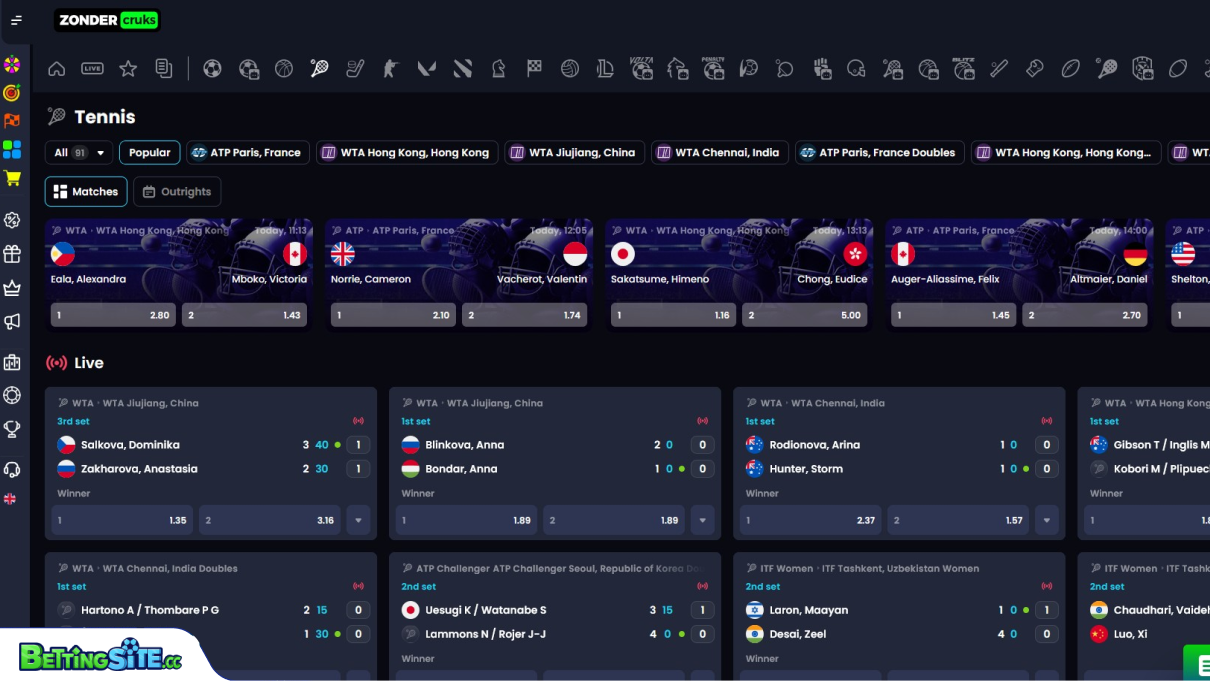Select the Counter-Strike esports icon

click(390, 68)
